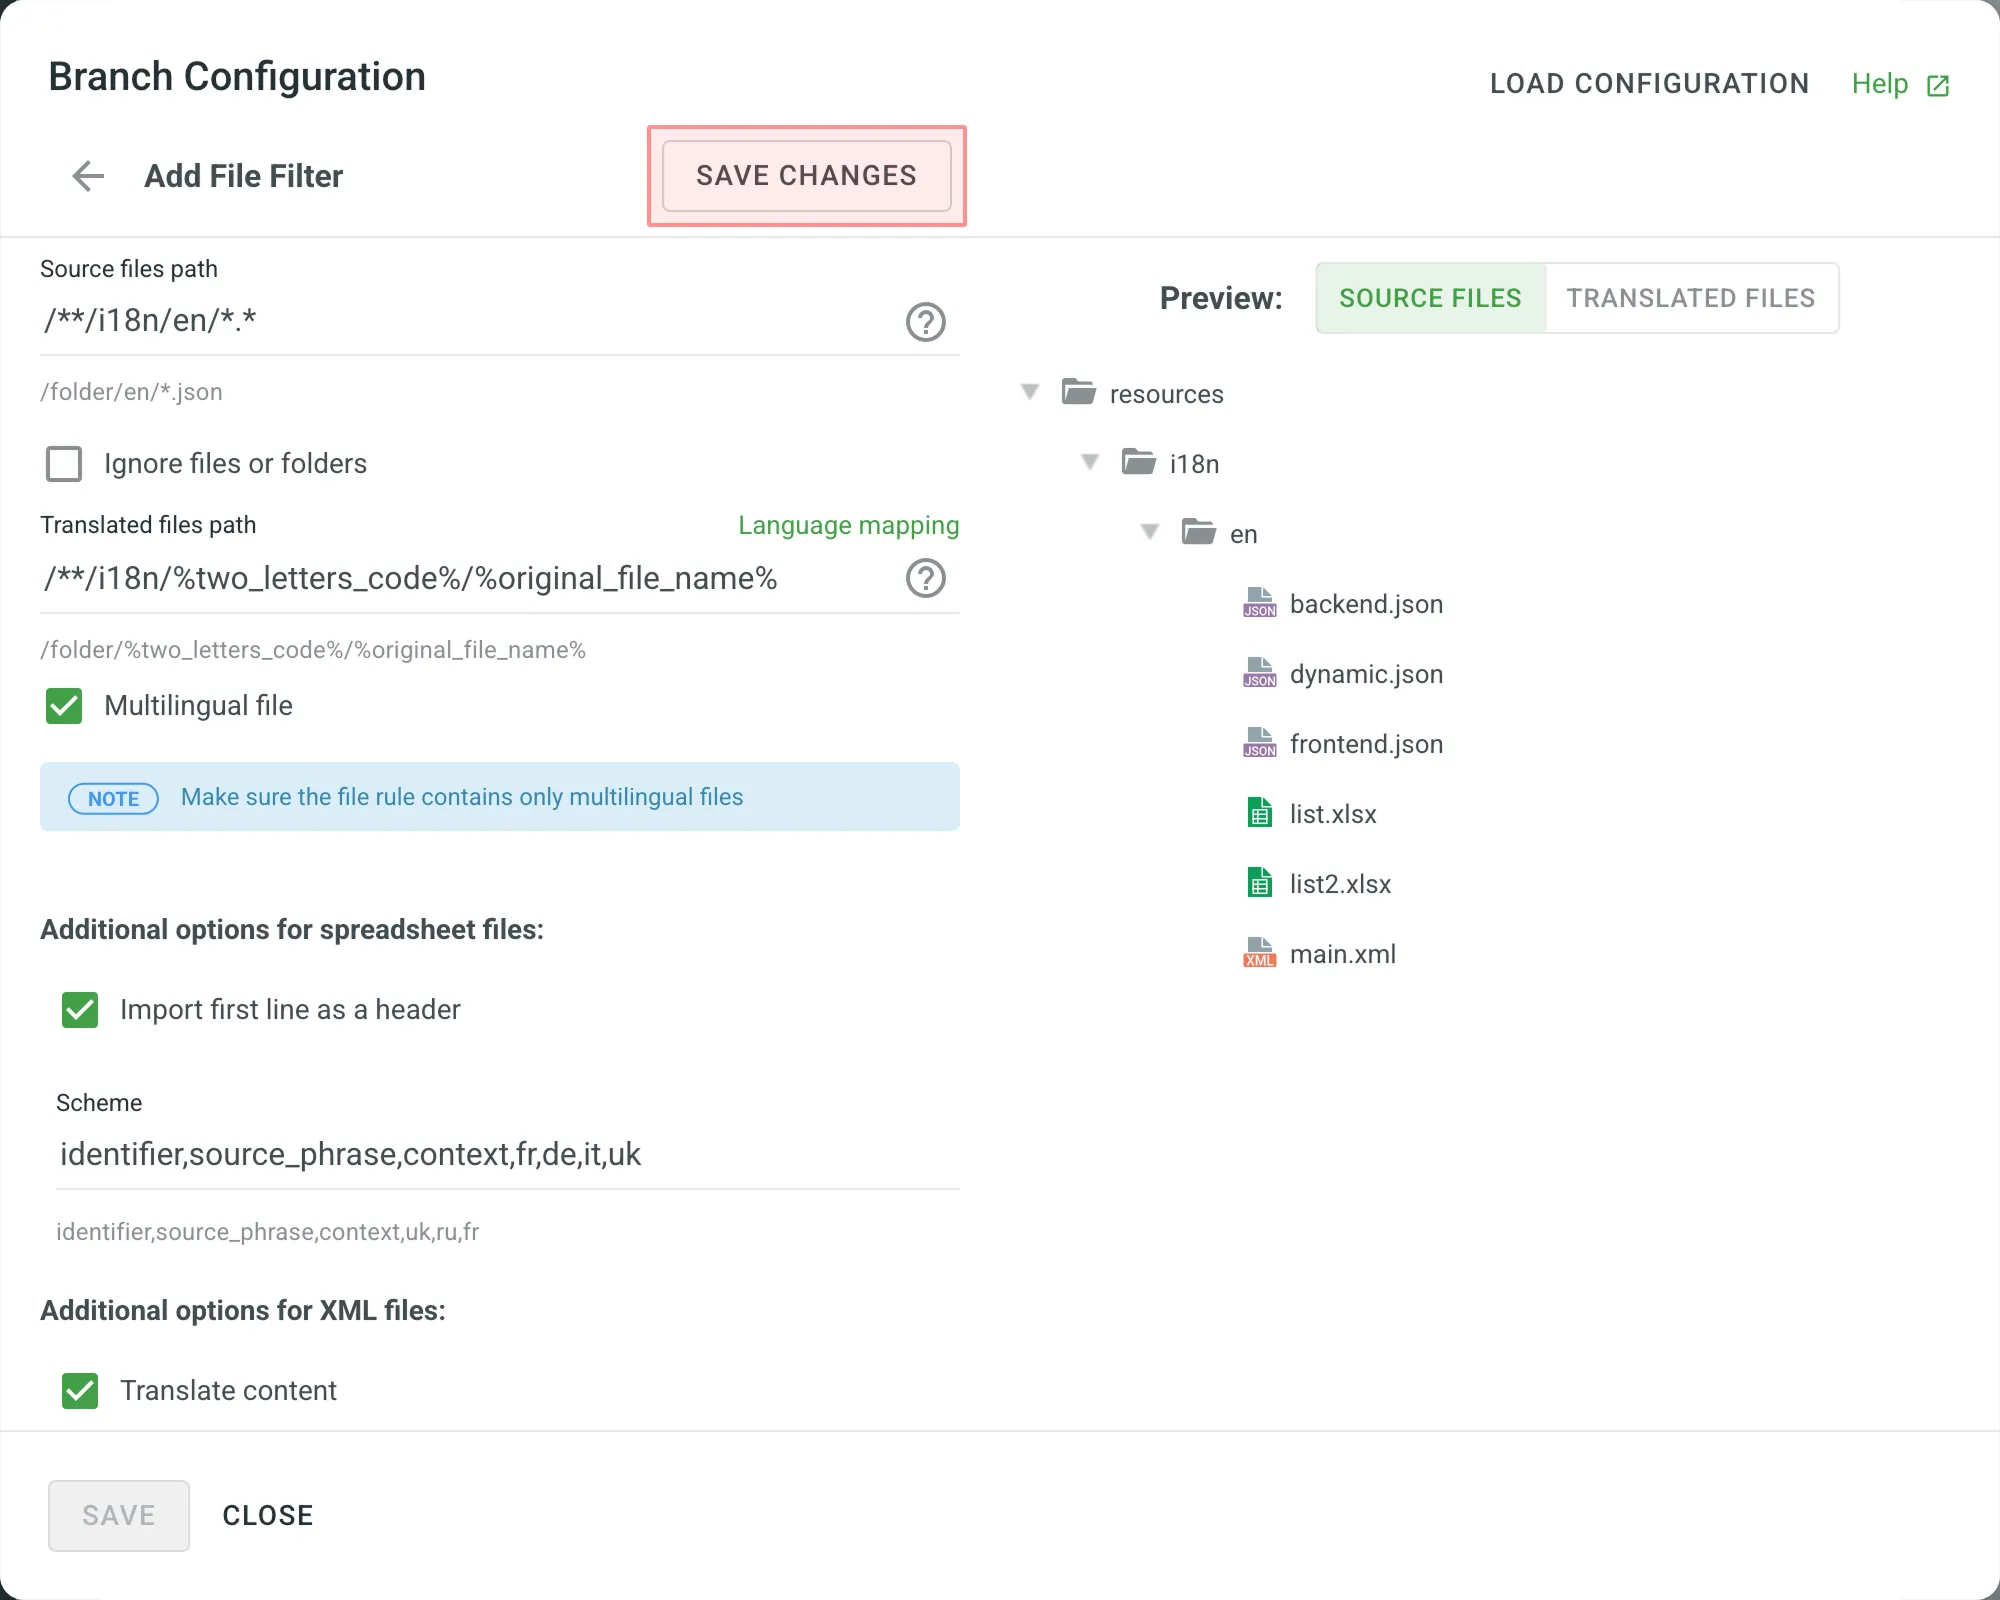Click the help icon next to Translated files path
The width and height of the screenshot is (2000, 1600).
point(925,578)
